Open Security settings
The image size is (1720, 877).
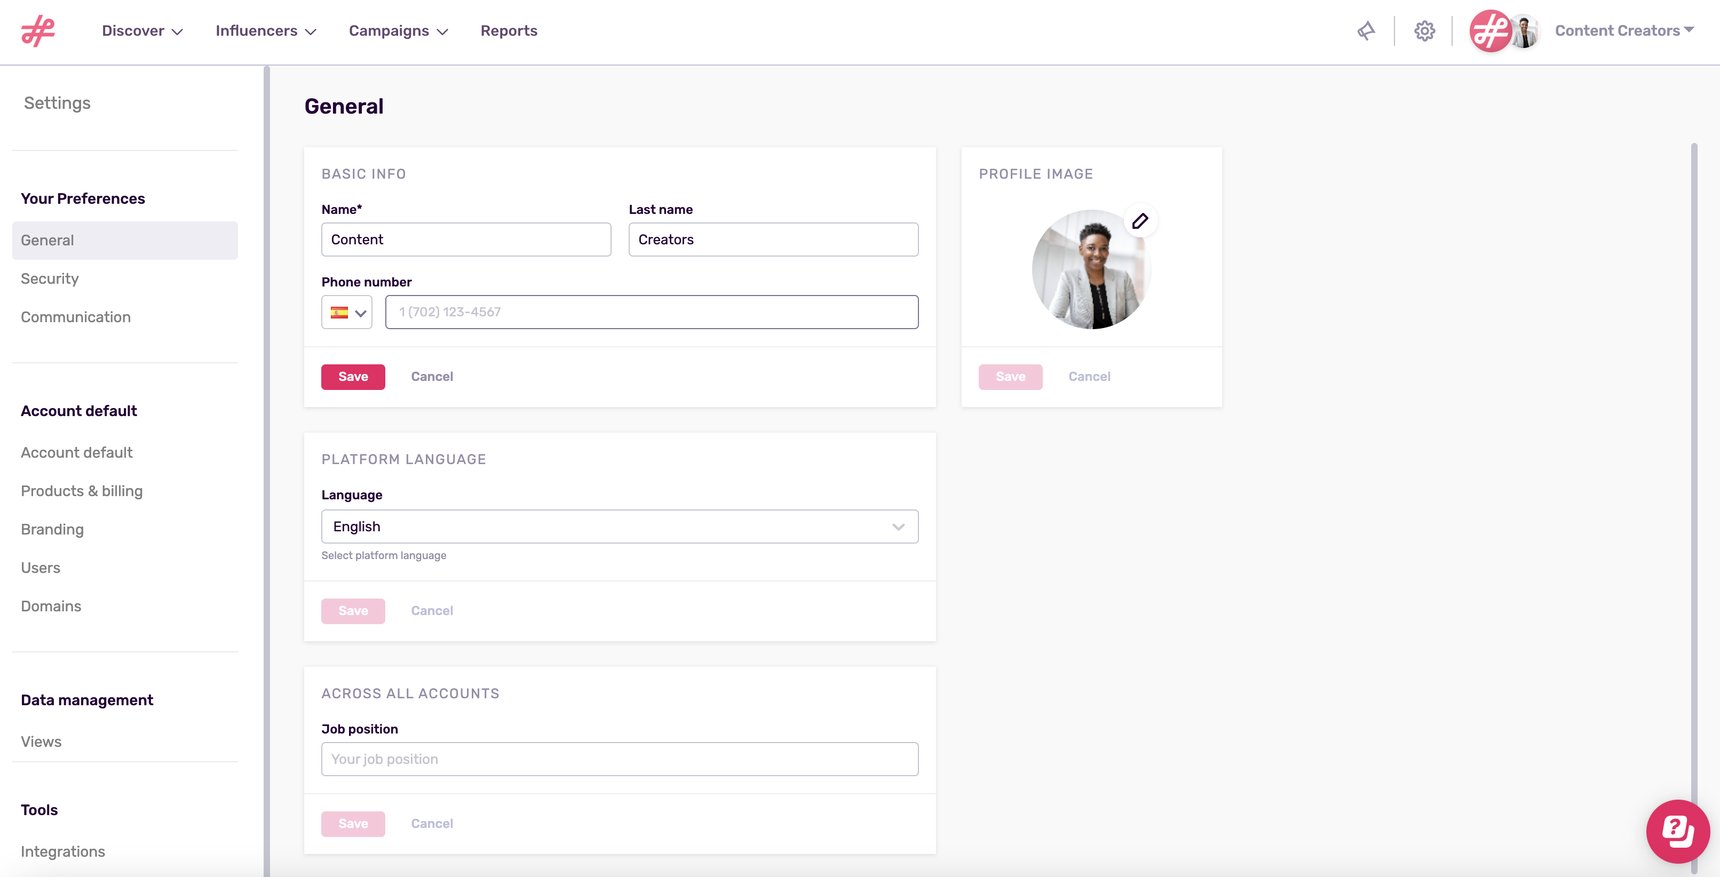(50, 279)
